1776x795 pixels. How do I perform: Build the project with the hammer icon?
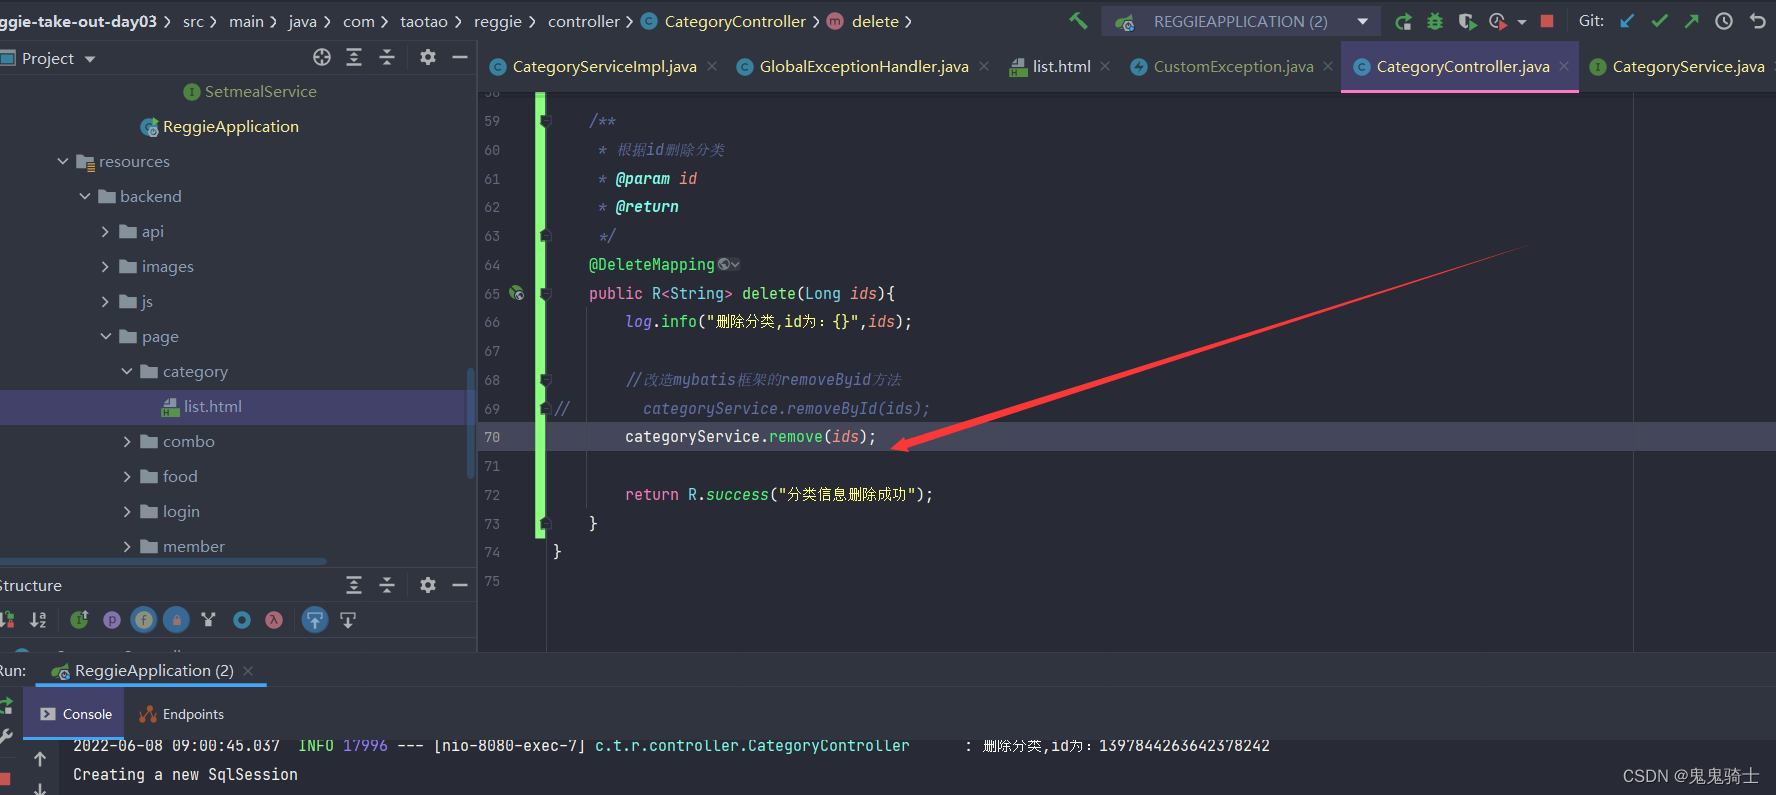(x=1078, y=21)
